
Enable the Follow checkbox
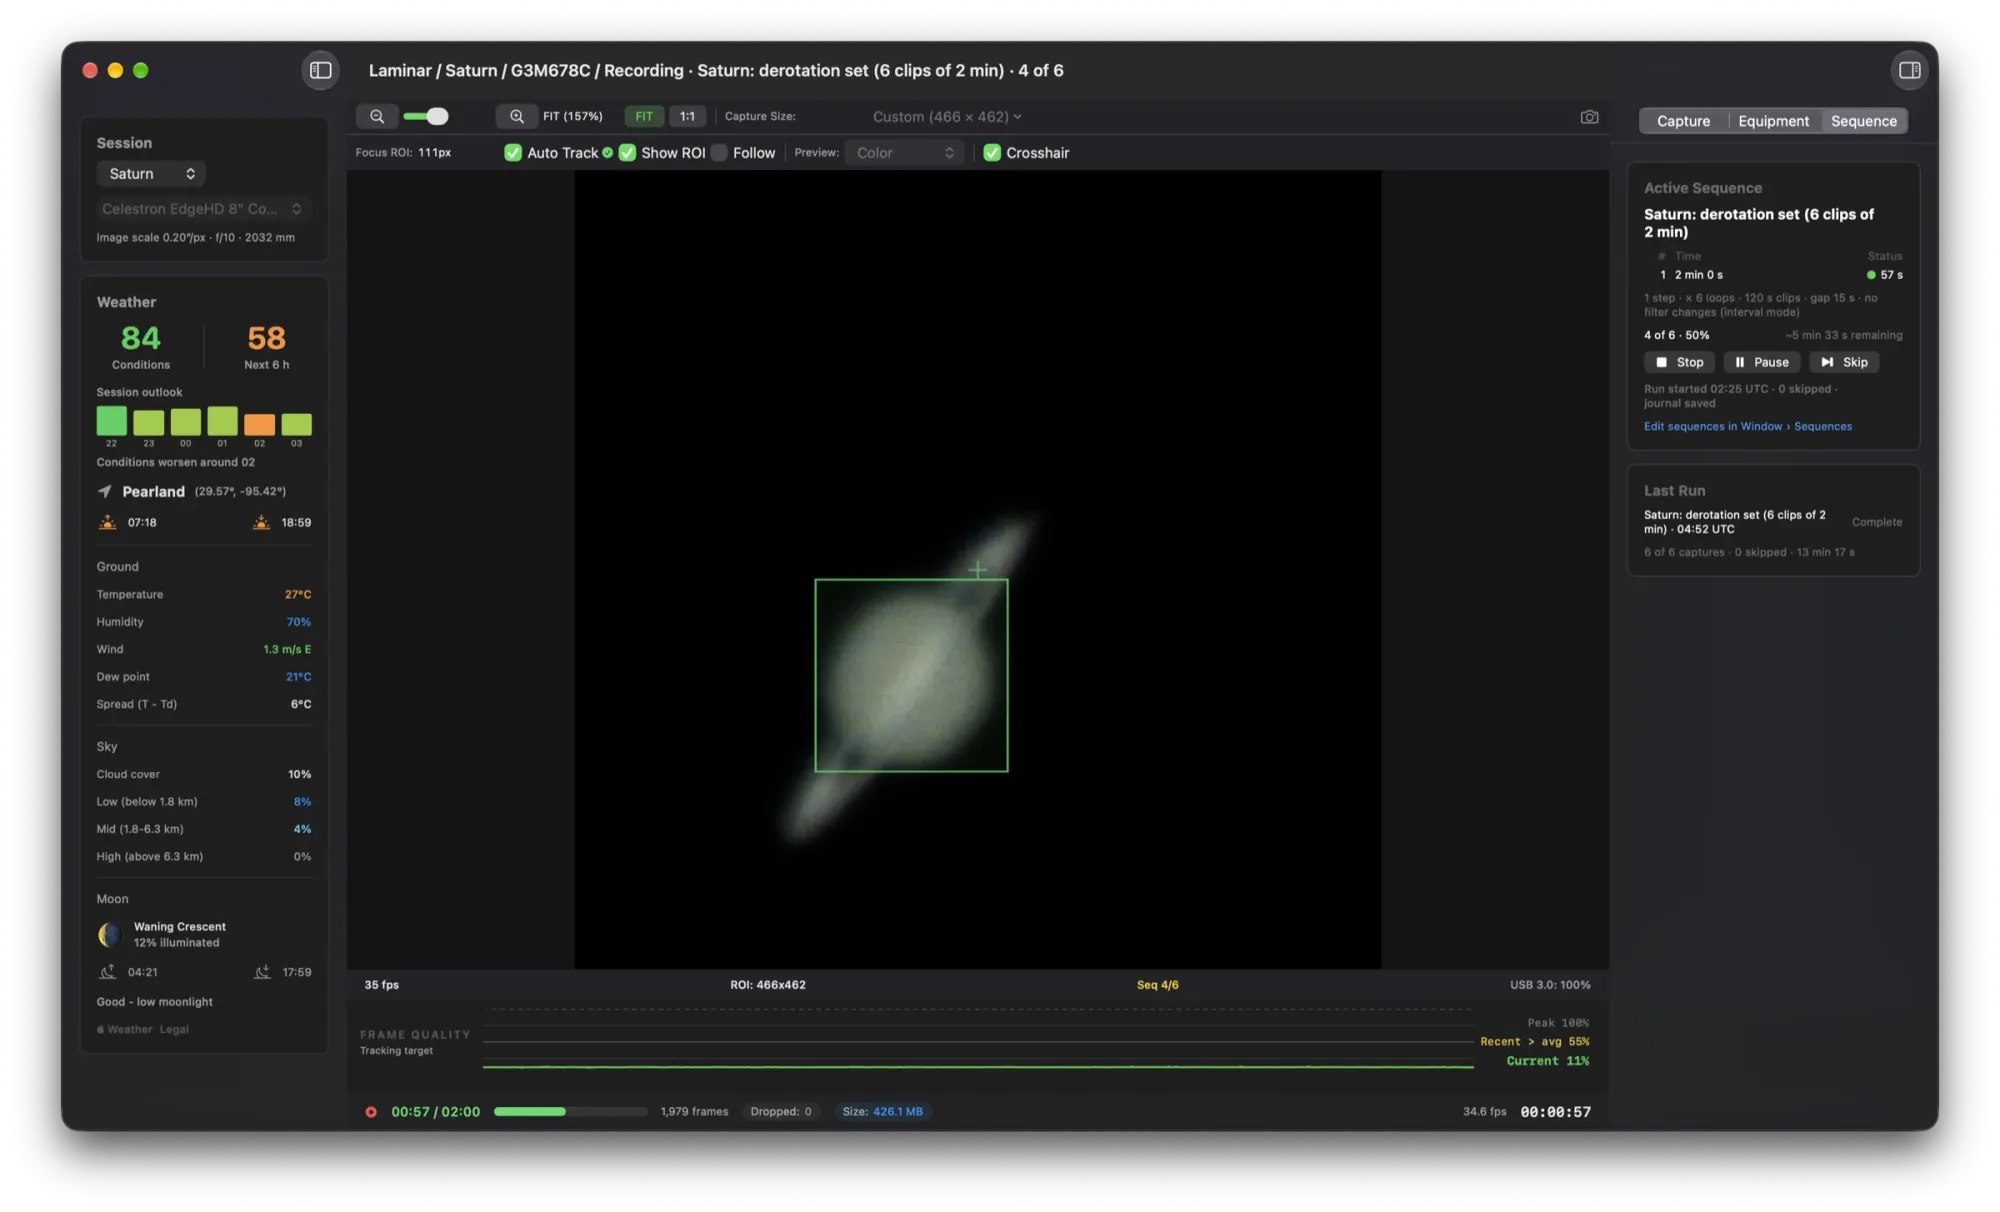point(719,153)
